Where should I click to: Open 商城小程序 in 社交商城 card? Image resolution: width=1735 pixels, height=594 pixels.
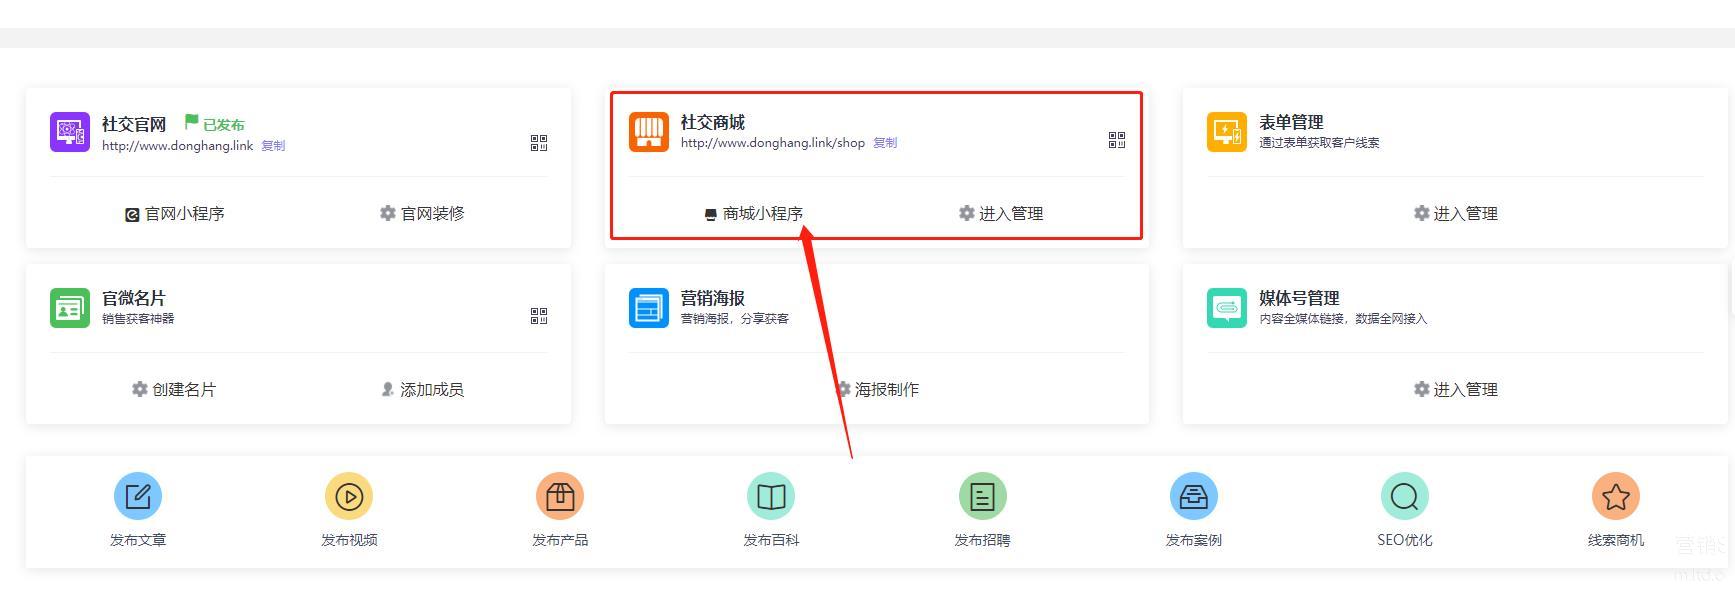754,214
